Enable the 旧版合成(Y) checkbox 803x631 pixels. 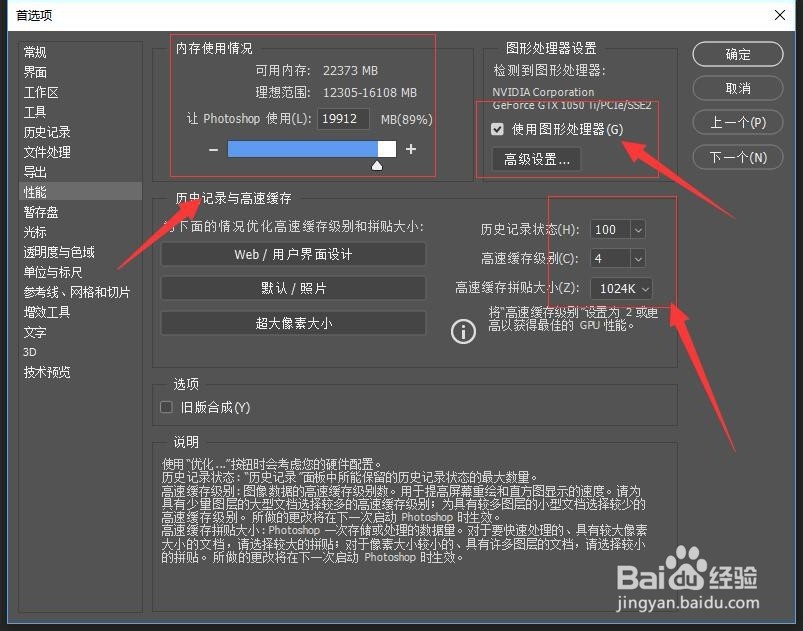coord(166,407)
